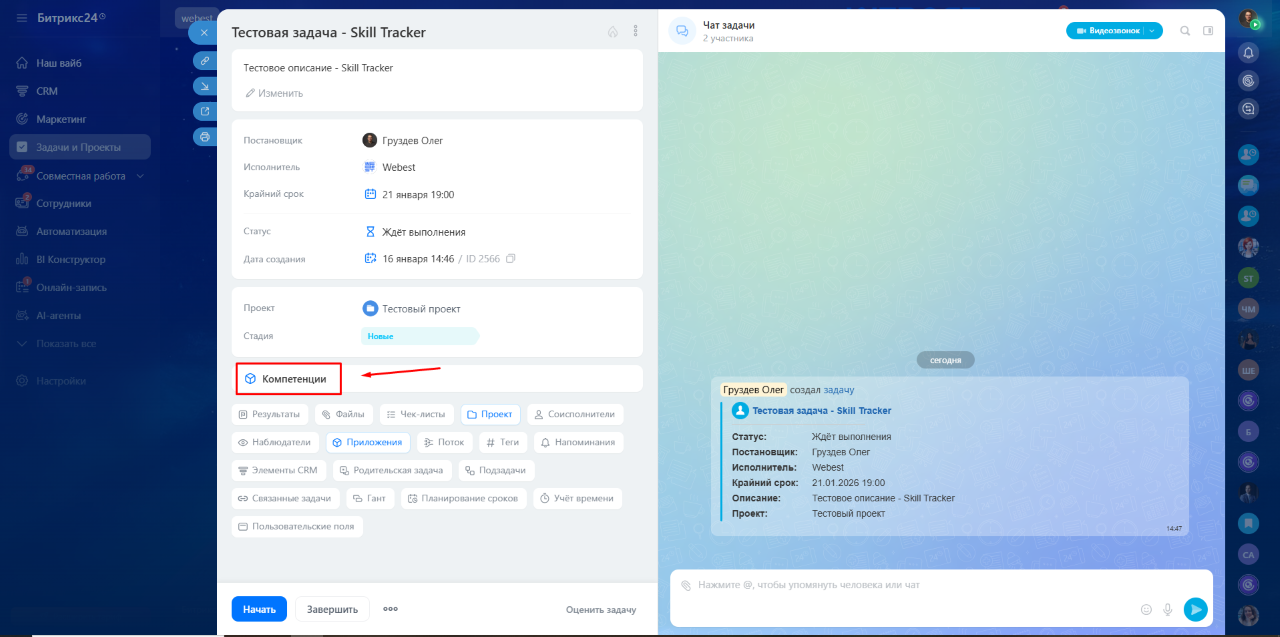Screen dimensions: 1280x637
Task: Click Оценить задачу link
Action: [601, 610]
